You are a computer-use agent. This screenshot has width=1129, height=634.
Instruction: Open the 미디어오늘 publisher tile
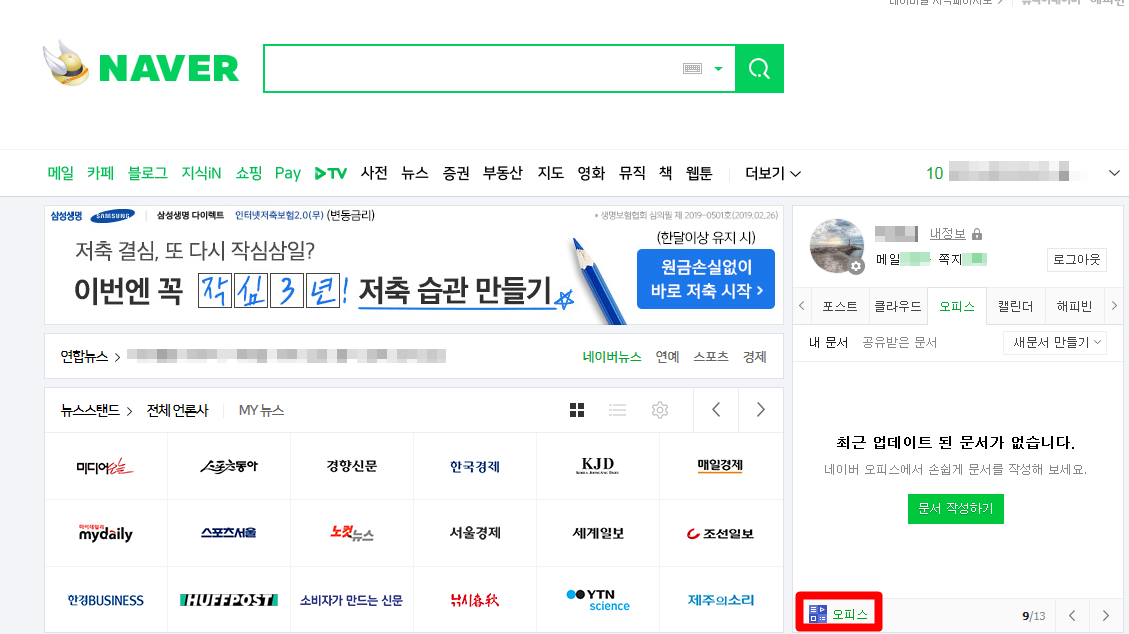[106, 466]
